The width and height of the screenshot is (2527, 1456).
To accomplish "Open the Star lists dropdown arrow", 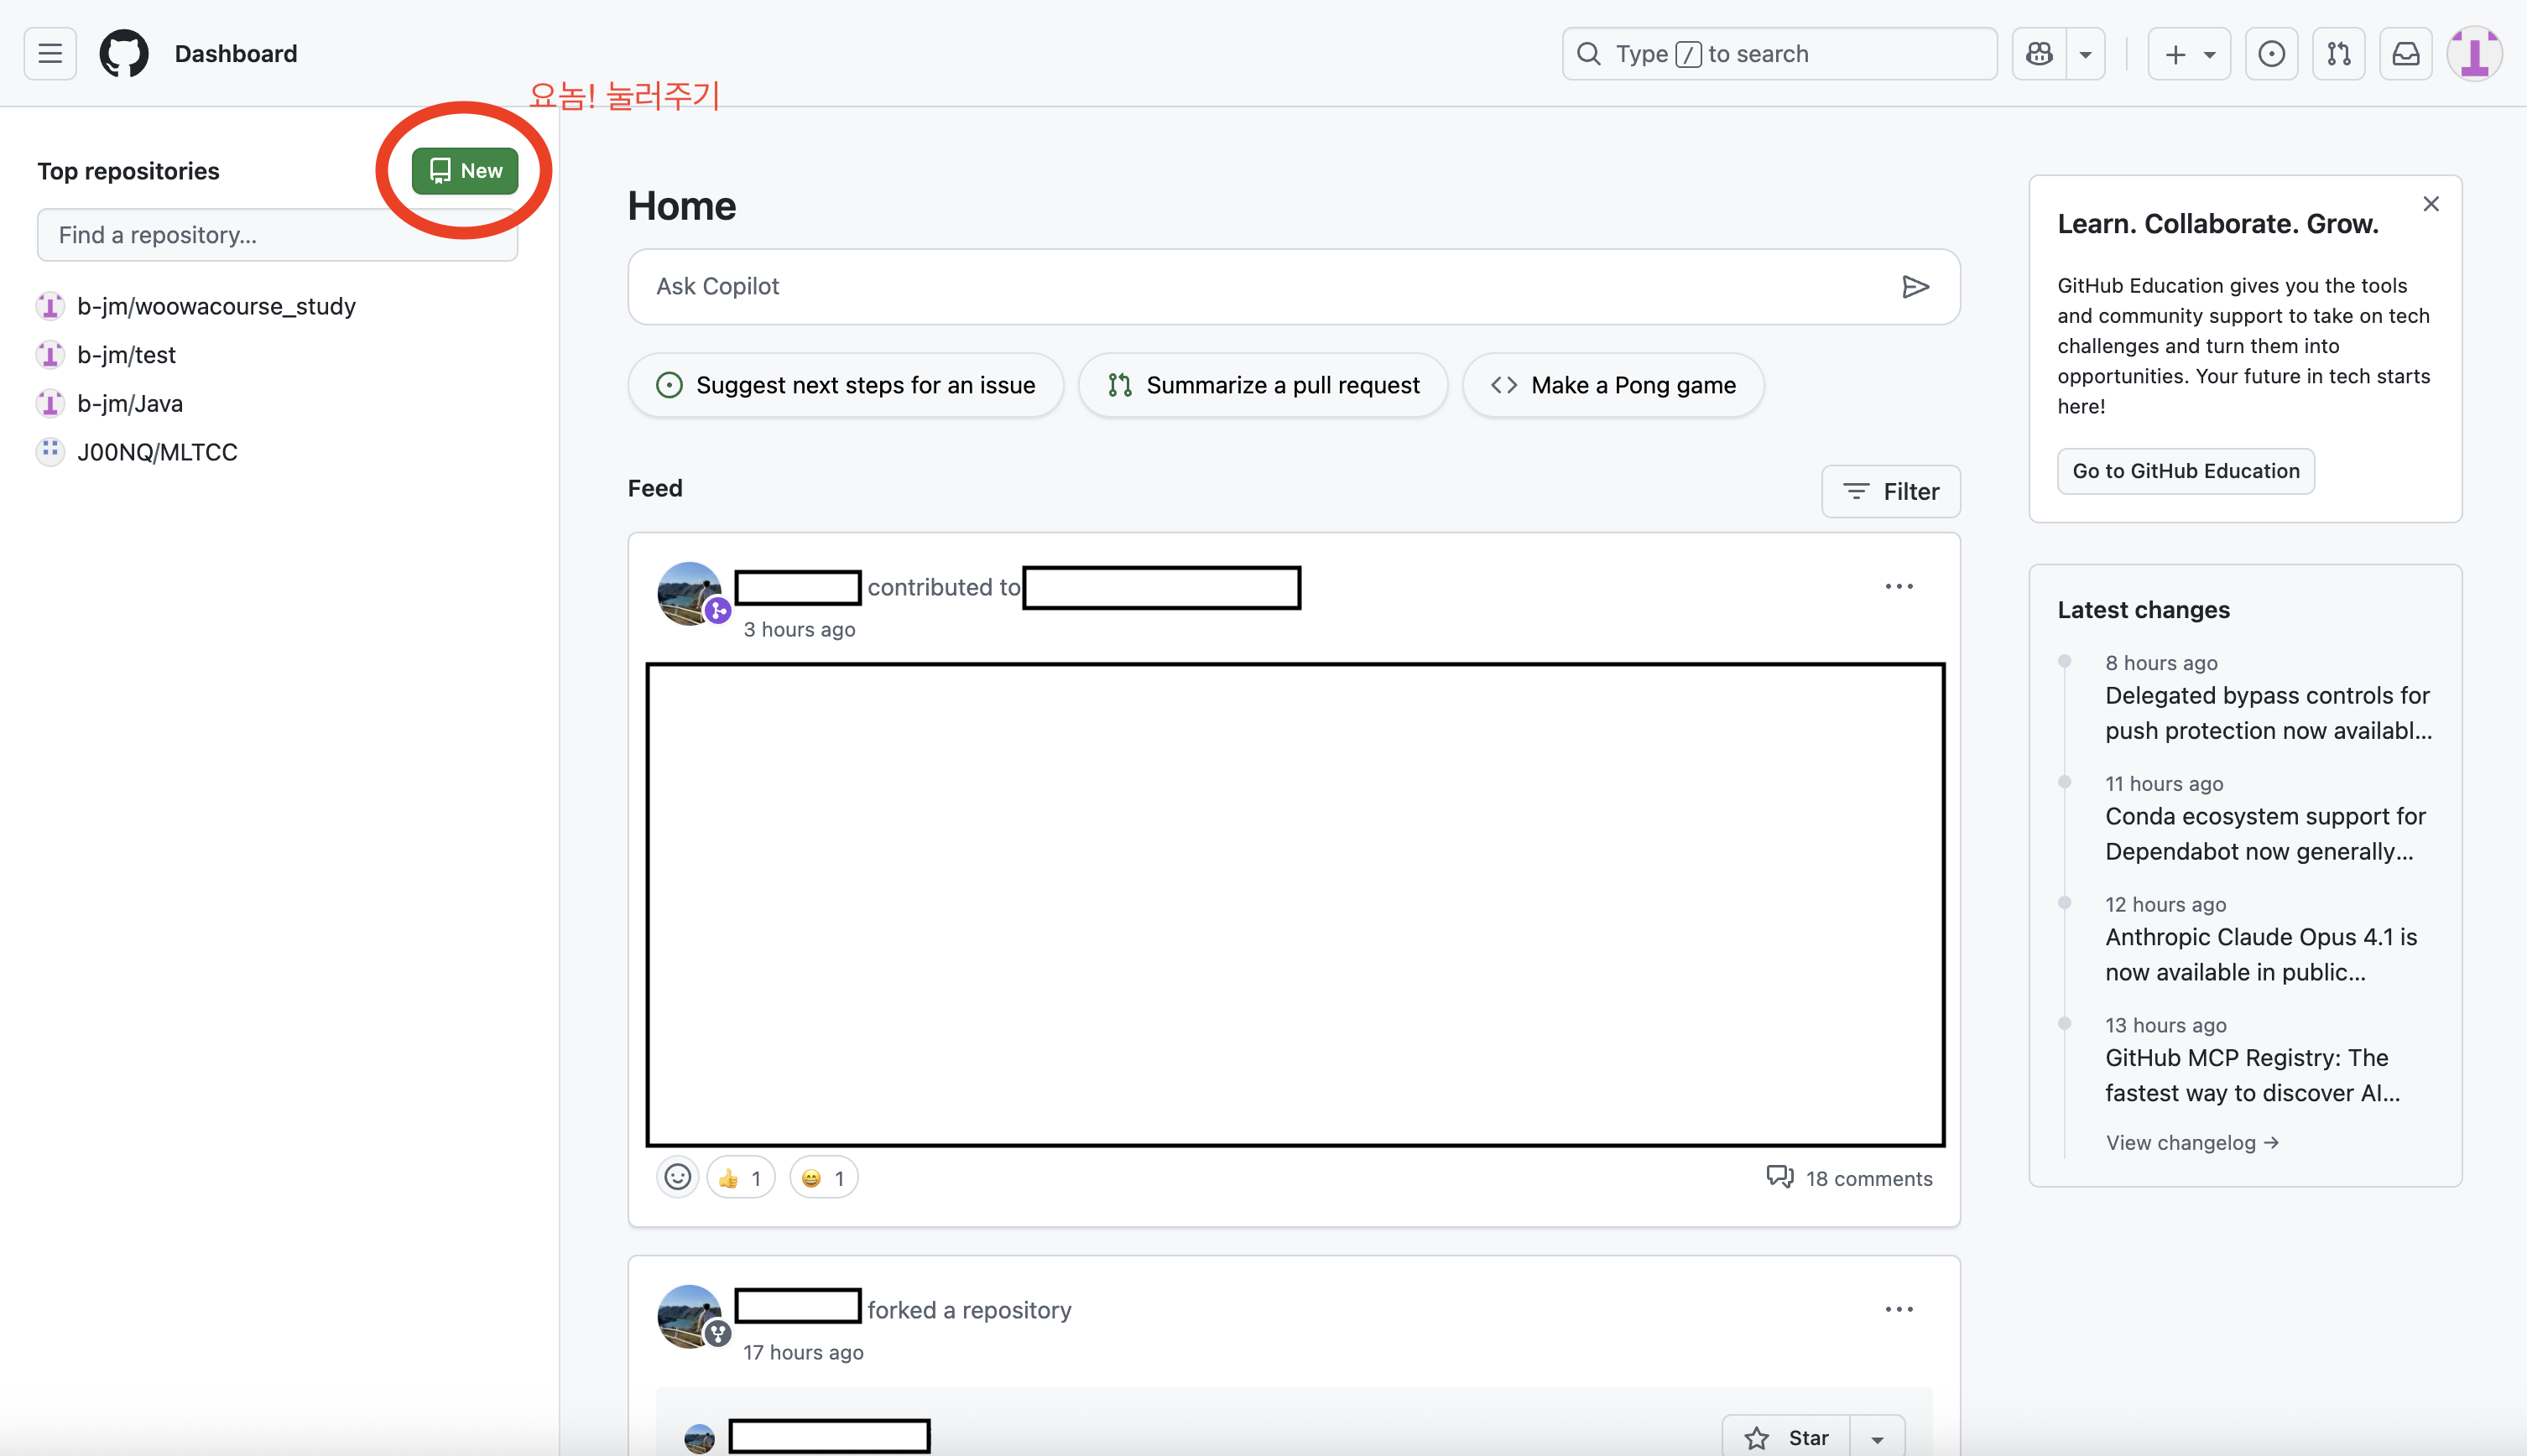I will [1877, 1438].
